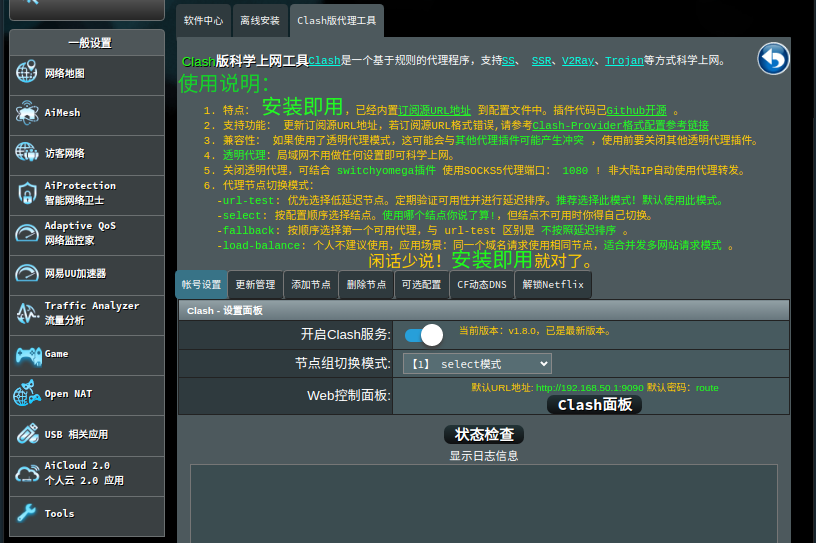Screen dimensions: 816x543
Task: Click the switchyomega插件 text
Action: [x=386, y=170]
